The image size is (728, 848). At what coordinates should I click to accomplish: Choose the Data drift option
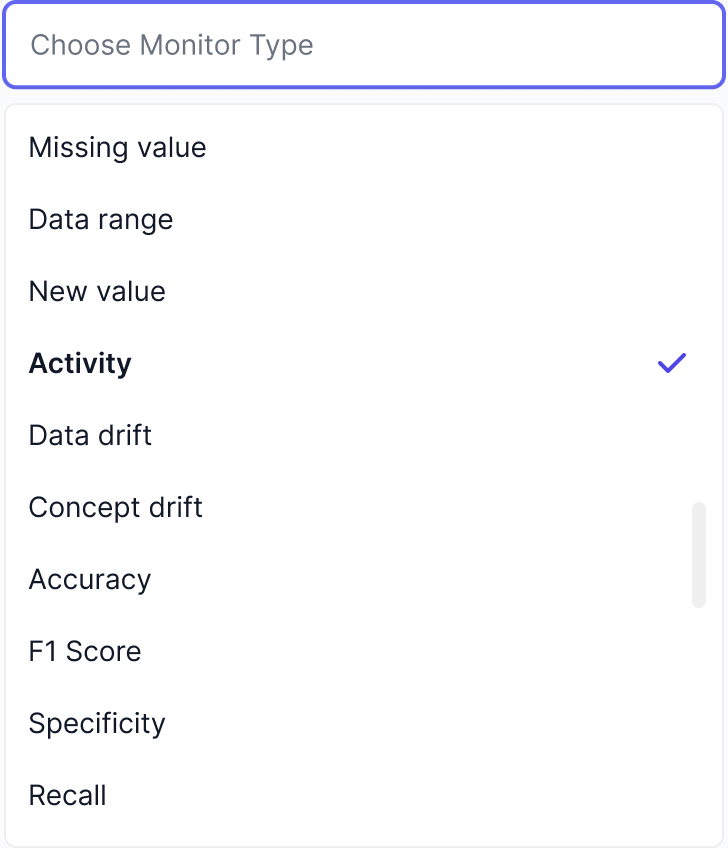pyautogui.click(x=91, y=436)
